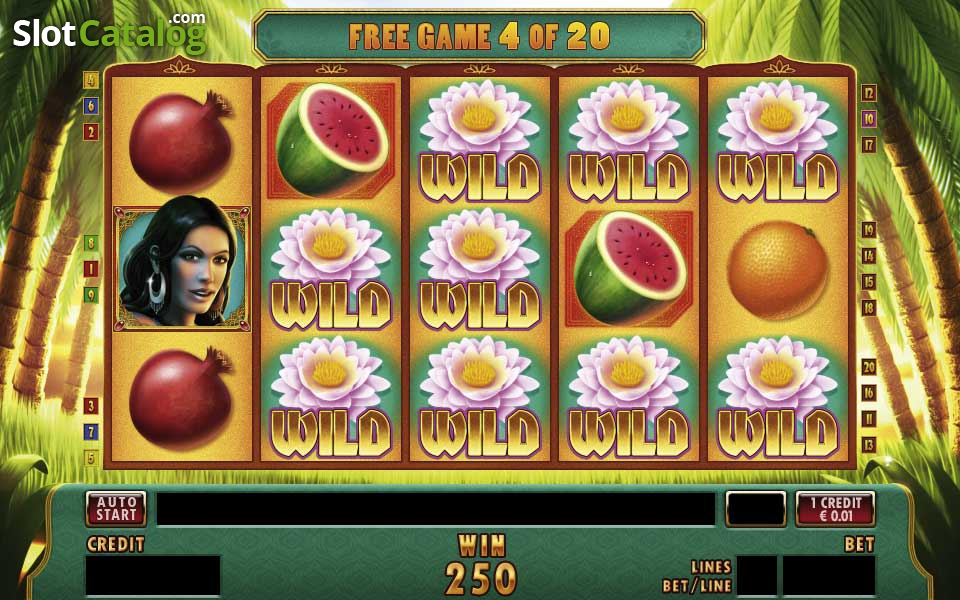
Task: Click the Free Game 4 of 20 banner
Action: 479,36
